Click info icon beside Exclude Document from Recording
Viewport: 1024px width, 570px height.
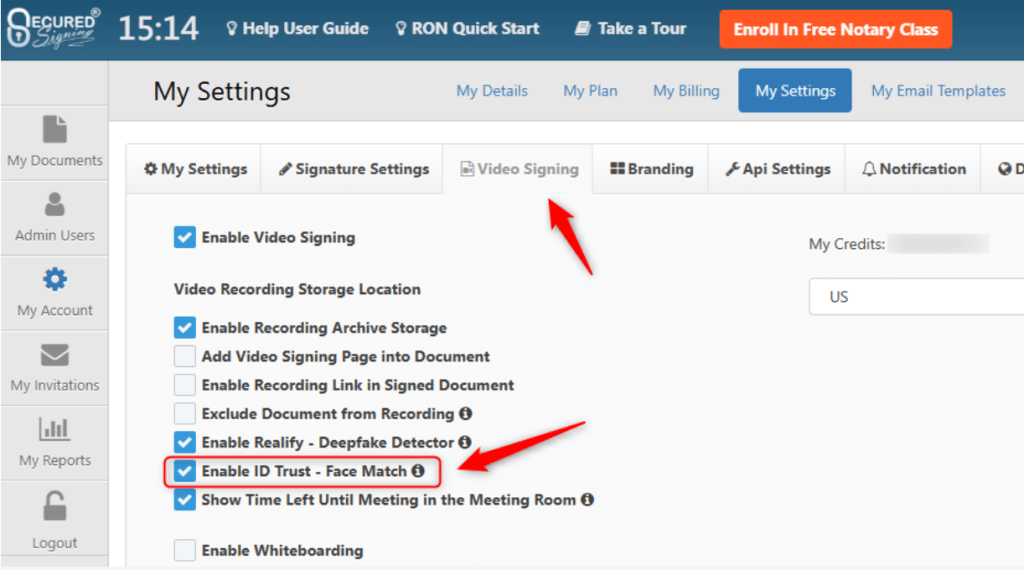click(x=465, y=413)
